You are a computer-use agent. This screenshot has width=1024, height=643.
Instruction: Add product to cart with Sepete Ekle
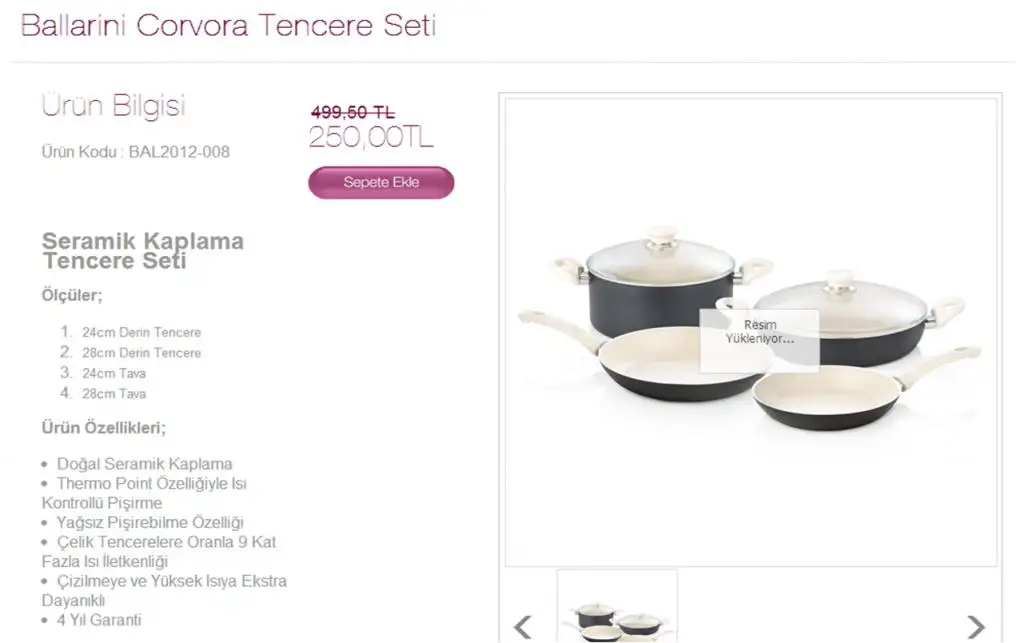(381, 183)
